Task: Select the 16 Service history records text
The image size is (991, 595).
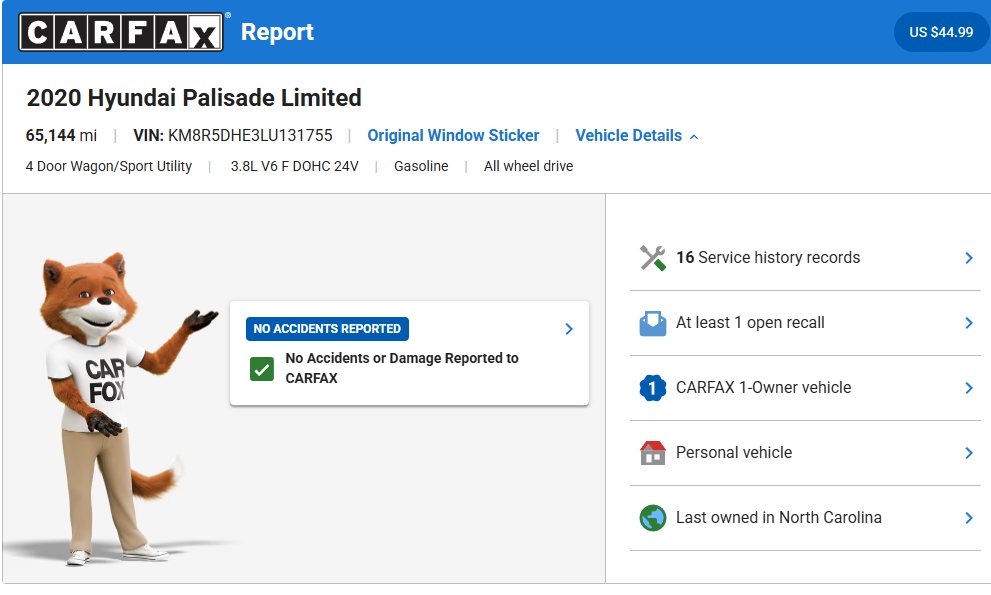Action: click(x=767, y=258)
